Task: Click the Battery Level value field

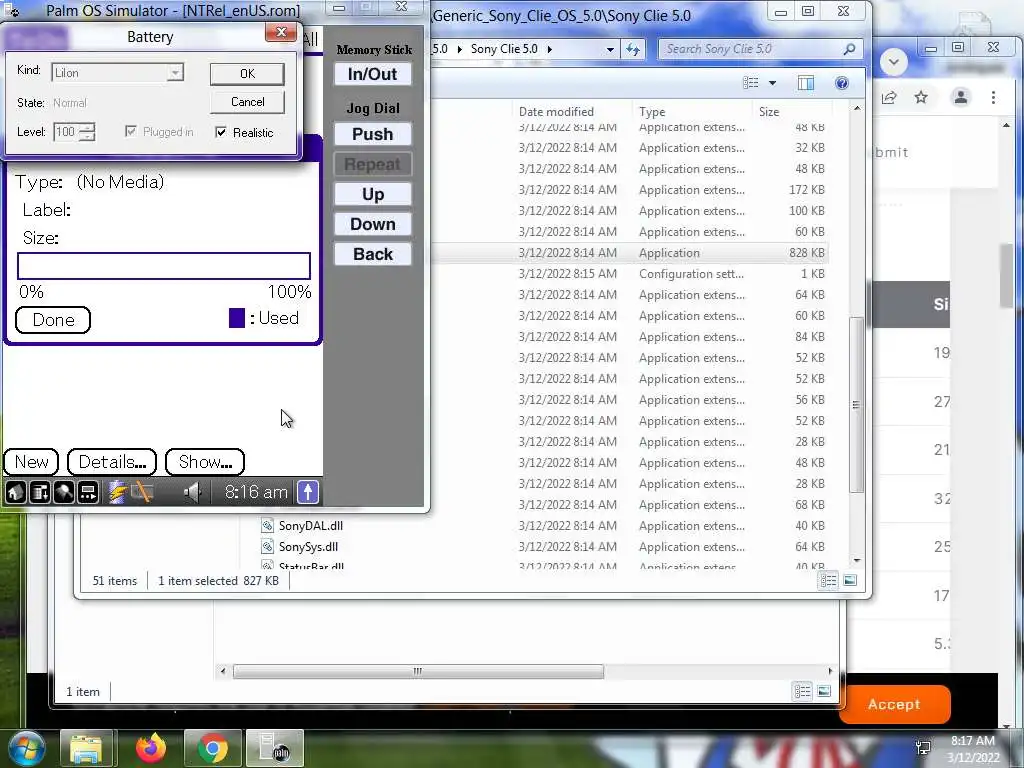Action: (x=66, y=131)
